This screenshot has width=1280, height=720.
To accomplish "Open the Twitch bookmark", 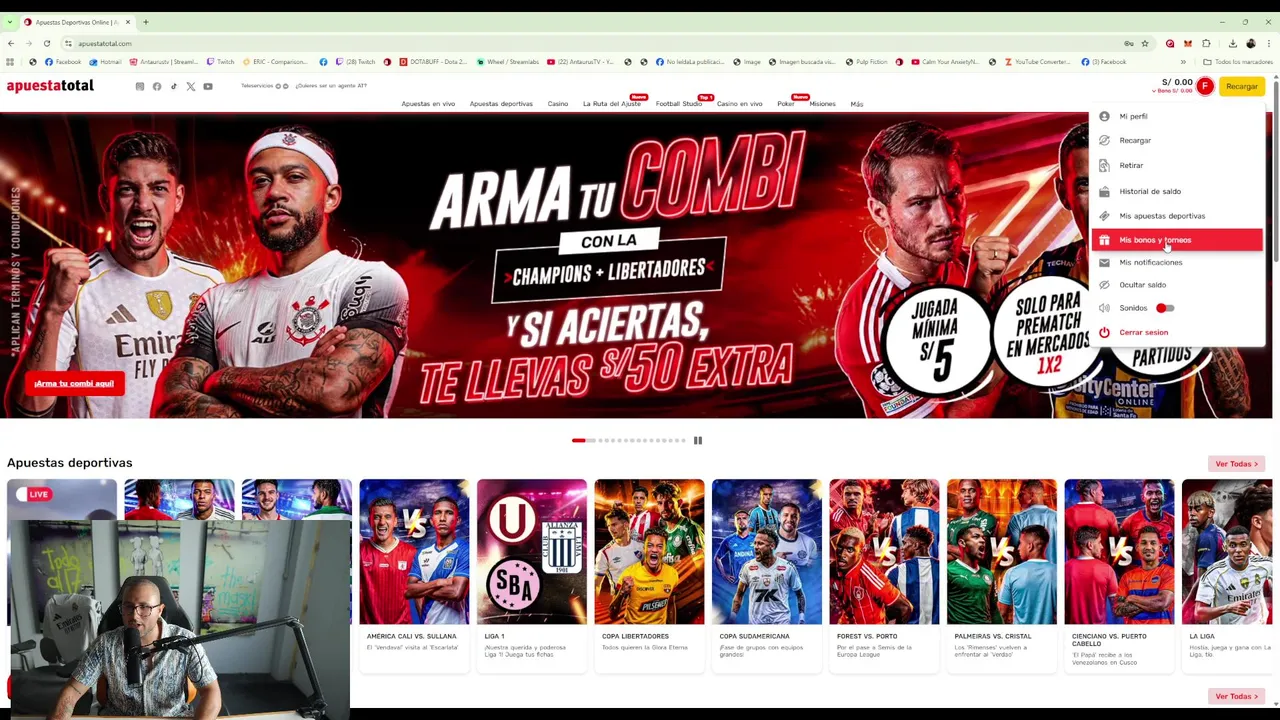I will pyautogui.click(x=219, y=62).
